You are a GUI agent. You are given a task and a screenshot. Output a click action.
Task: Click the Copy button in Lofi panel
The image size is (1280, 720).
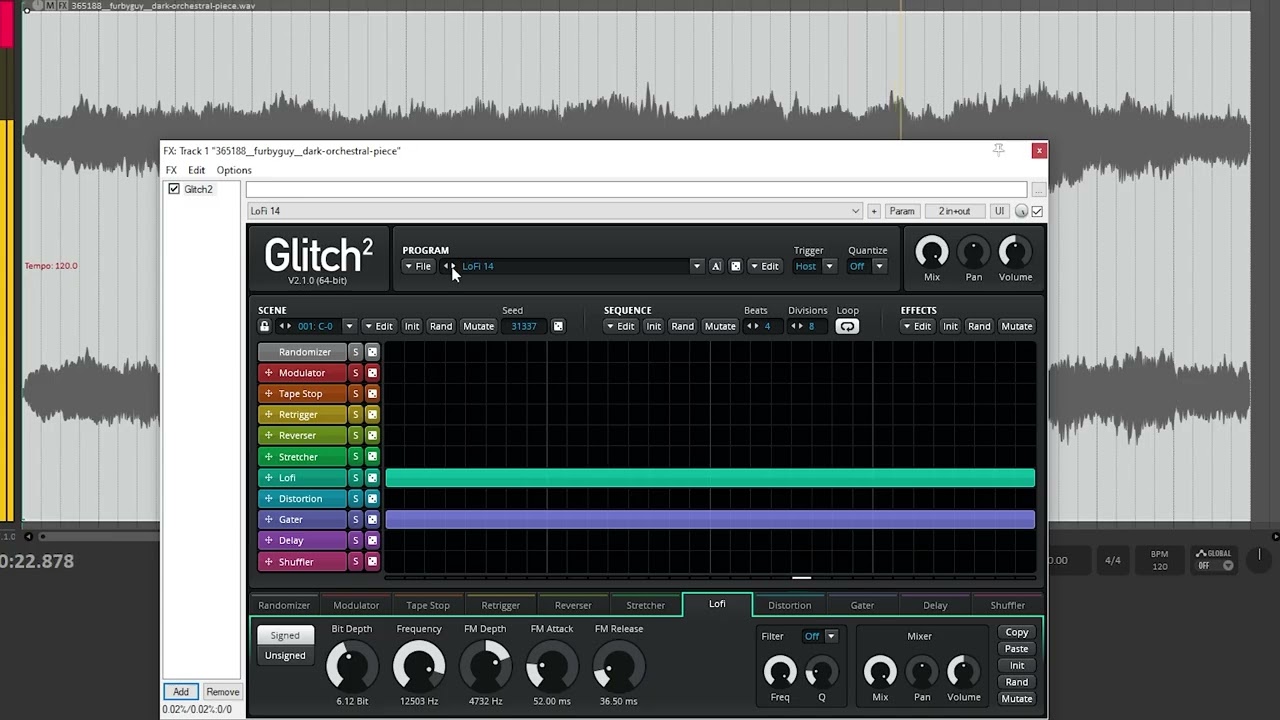tap(1017, 632)
